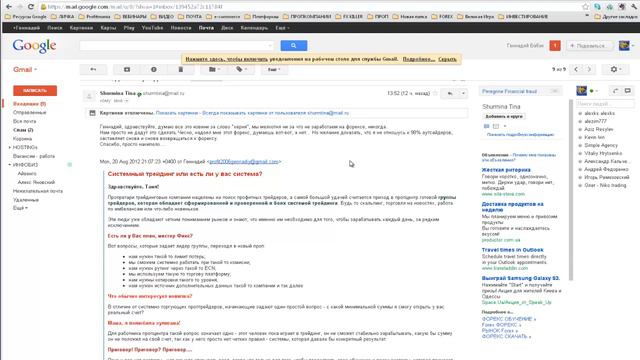Viewport: 640px width, 360px height.
Task: Click the red notifications counter box
Action: [x=555, y=46]
